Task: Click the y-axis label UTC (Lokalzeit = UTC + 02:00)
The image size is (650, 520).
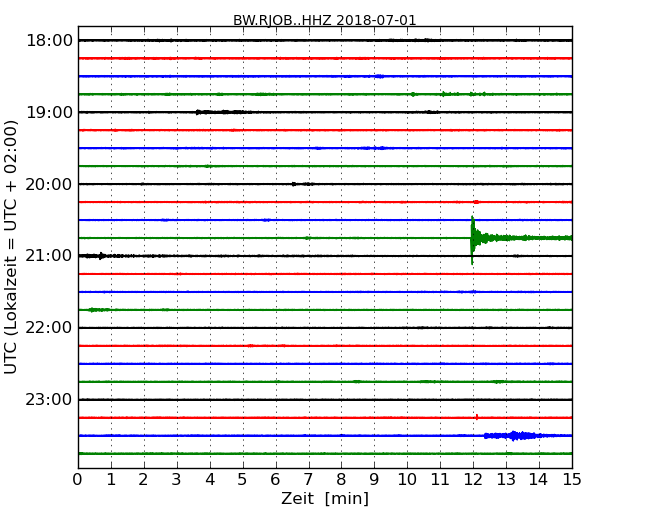Action: pyautogui.click(x=11, y=247)
